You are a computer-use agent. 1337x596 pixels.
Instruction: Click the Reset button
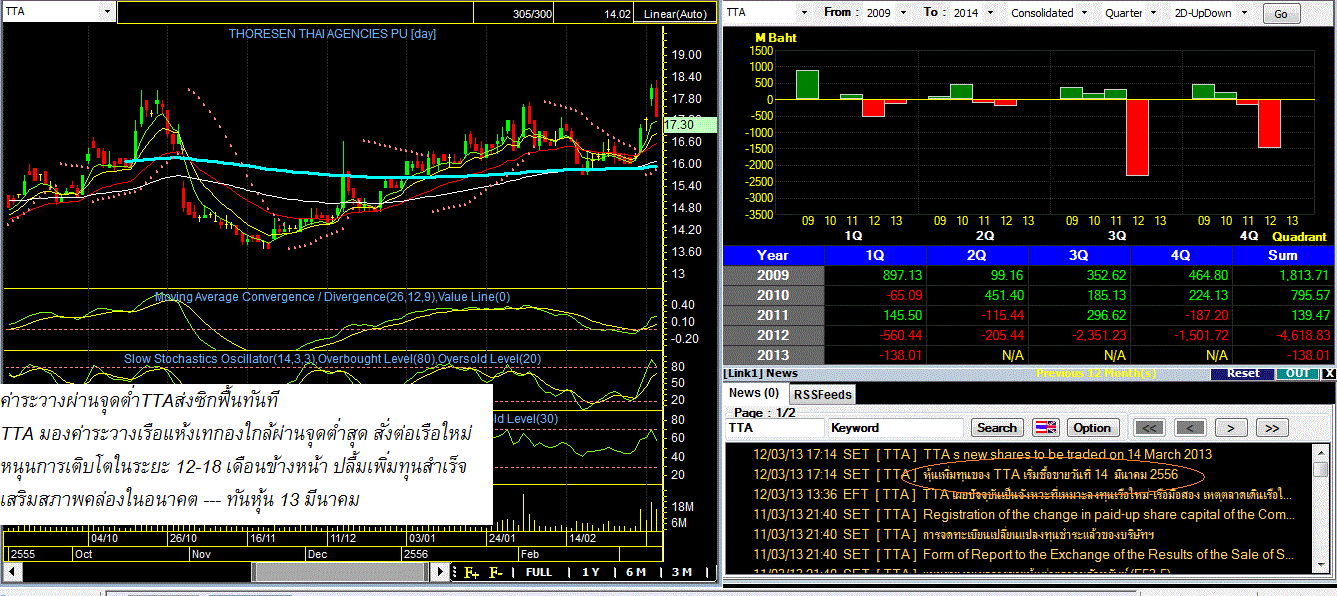1242,373
